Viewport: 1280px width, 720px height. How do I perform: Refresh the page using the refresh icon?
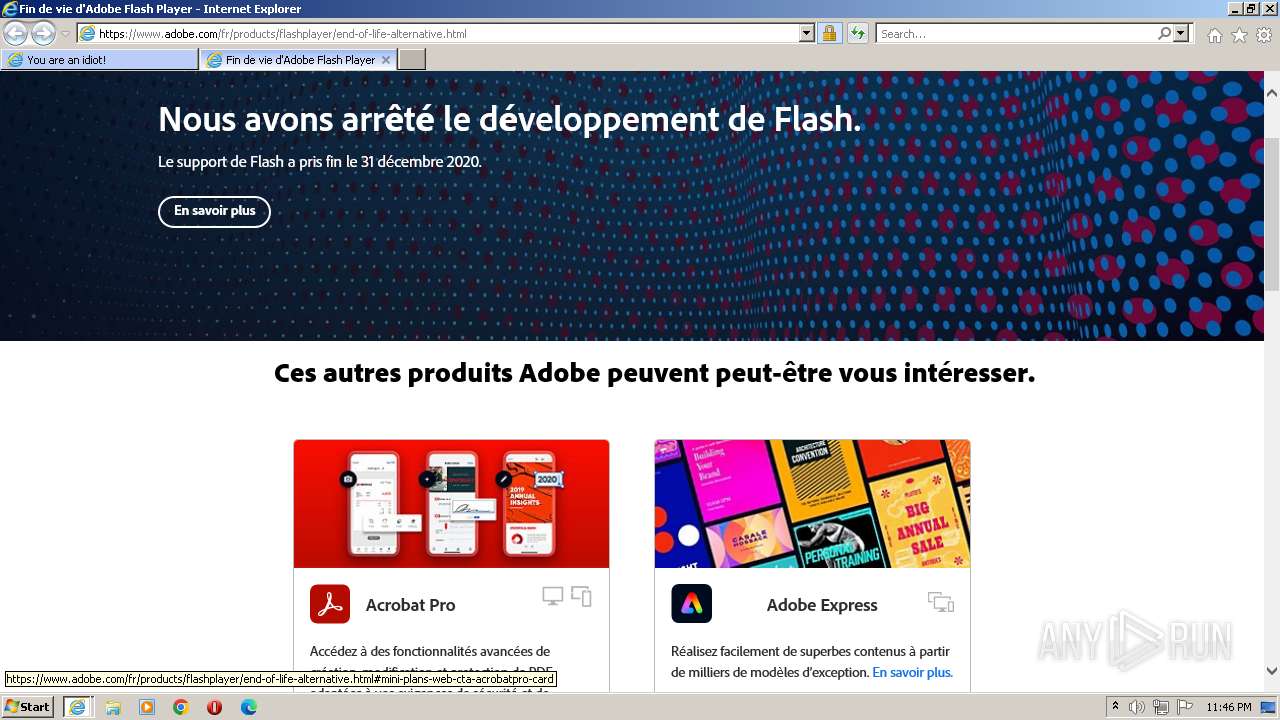[857, 33]
